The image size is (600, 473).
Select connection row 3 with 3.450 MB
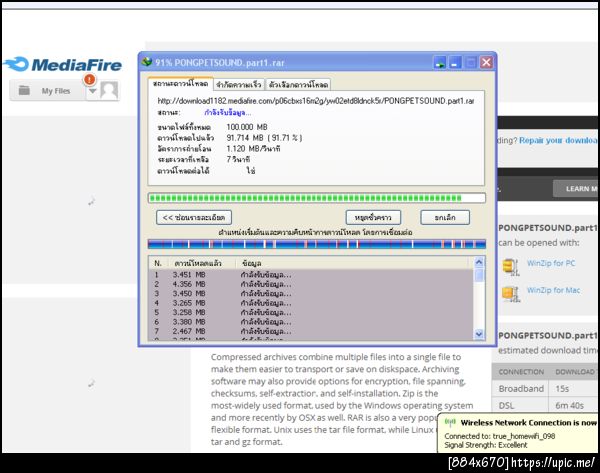click(x=311, y=294)
